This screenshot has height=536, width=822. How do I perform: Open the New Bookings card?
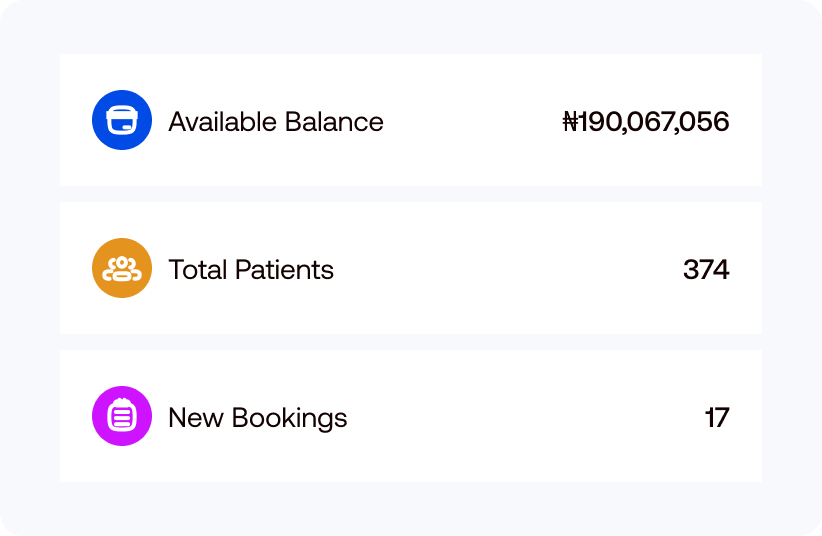[450, 417]
